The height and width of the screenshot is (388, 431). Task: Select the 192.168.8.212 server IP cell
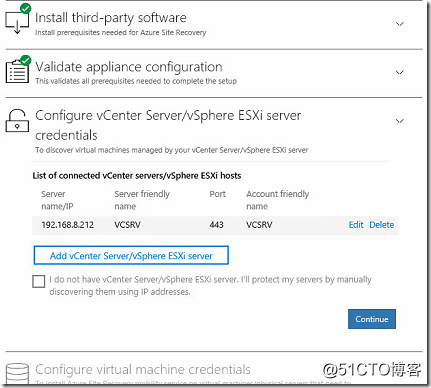pos(68,225)
